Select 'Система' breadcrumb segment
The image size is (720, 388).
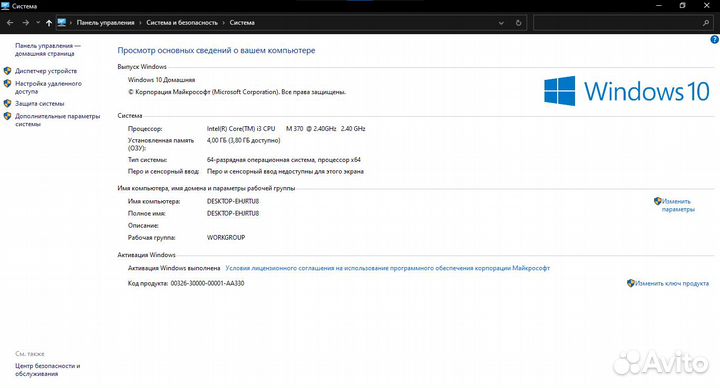click(x=242, y=22)
